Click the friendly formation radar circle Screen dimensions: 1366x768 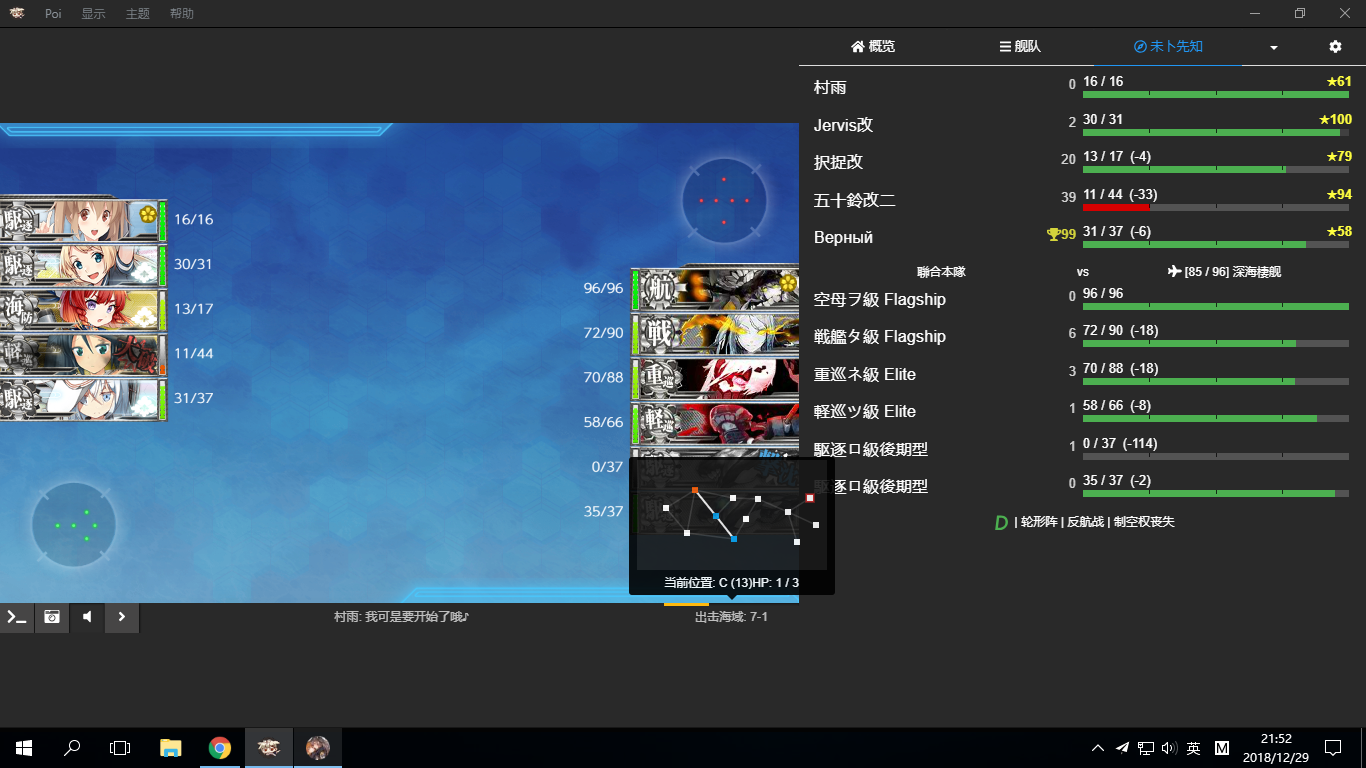pyautogui.click(x=74, y=524)
